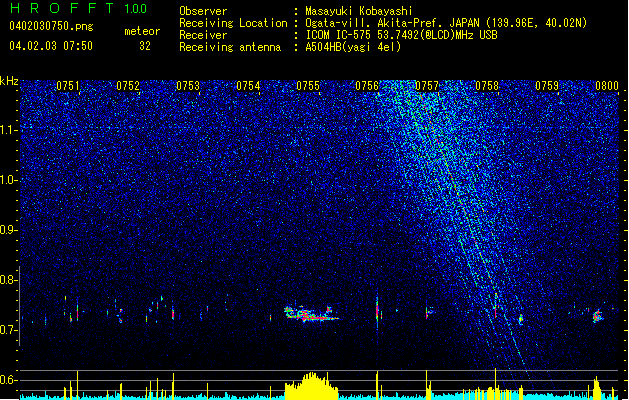The height and width of the screenshot is (400, 629).
Task: Click the 0755 time marker
Action: [x=308, y=86]
